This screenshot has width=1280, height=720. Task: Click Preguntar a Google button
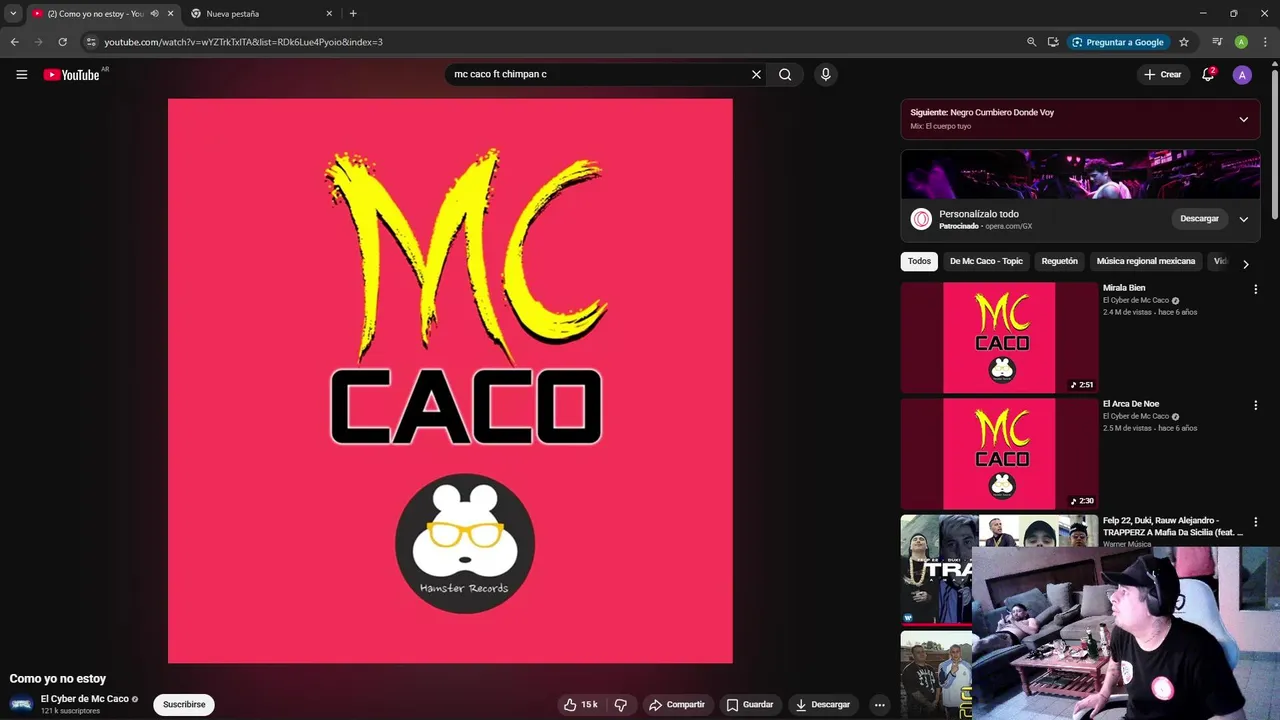click(x=1116, y=42)
